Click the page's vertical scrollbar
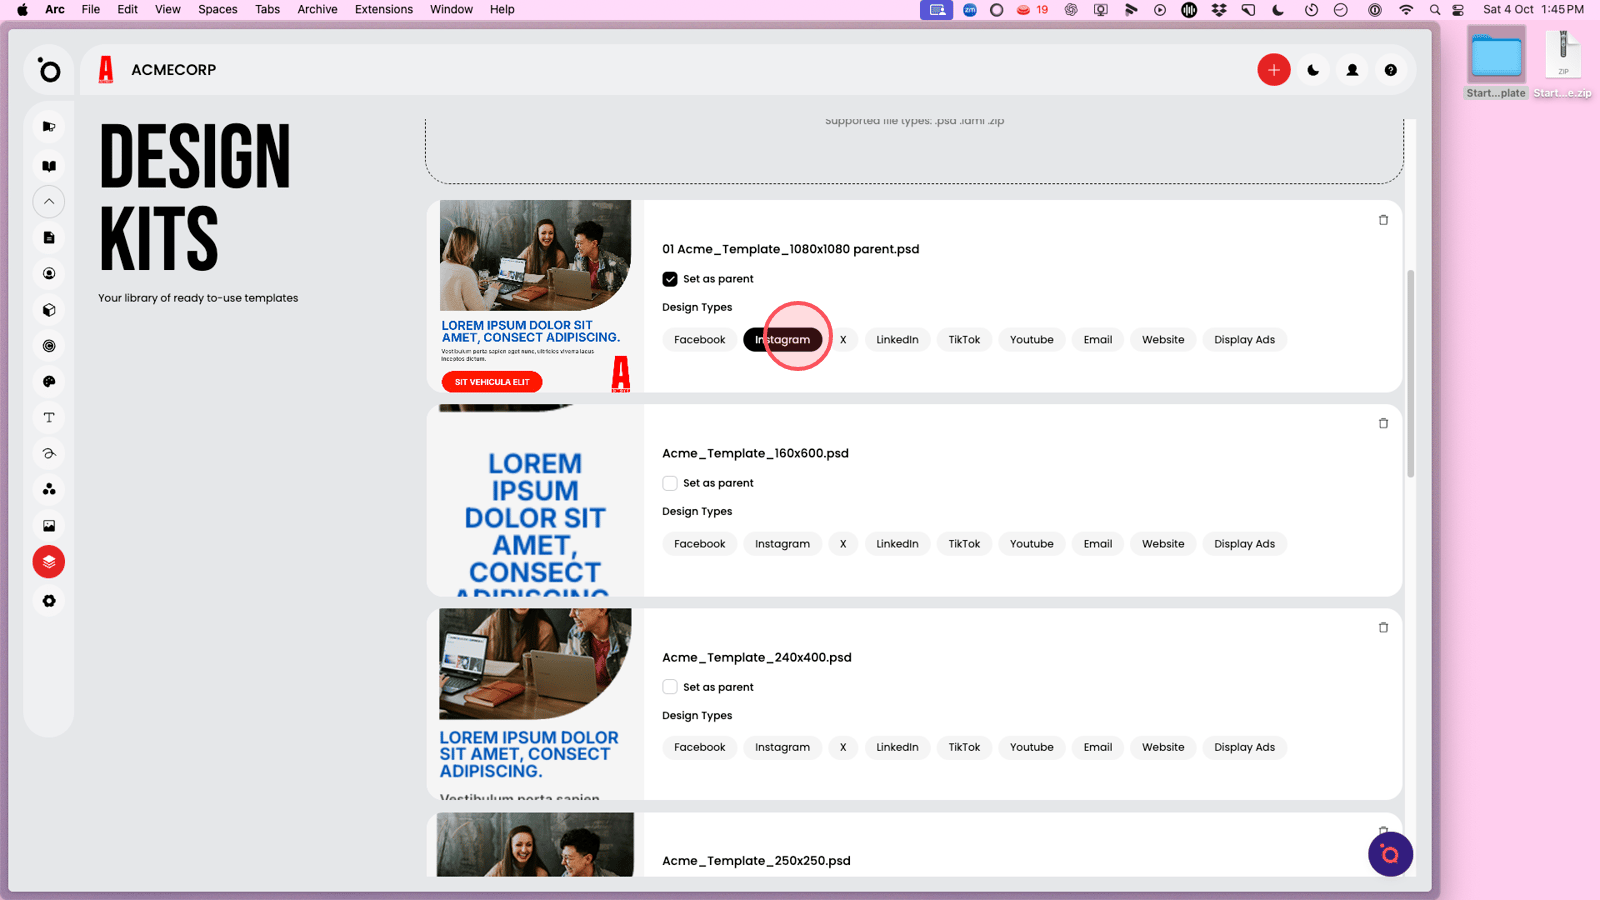 pos(1410,374)
